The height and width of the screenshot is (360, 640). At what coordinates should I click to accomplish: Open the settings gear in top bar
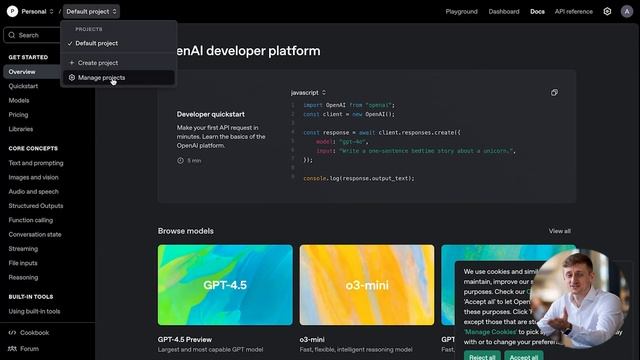pos(607,11)
